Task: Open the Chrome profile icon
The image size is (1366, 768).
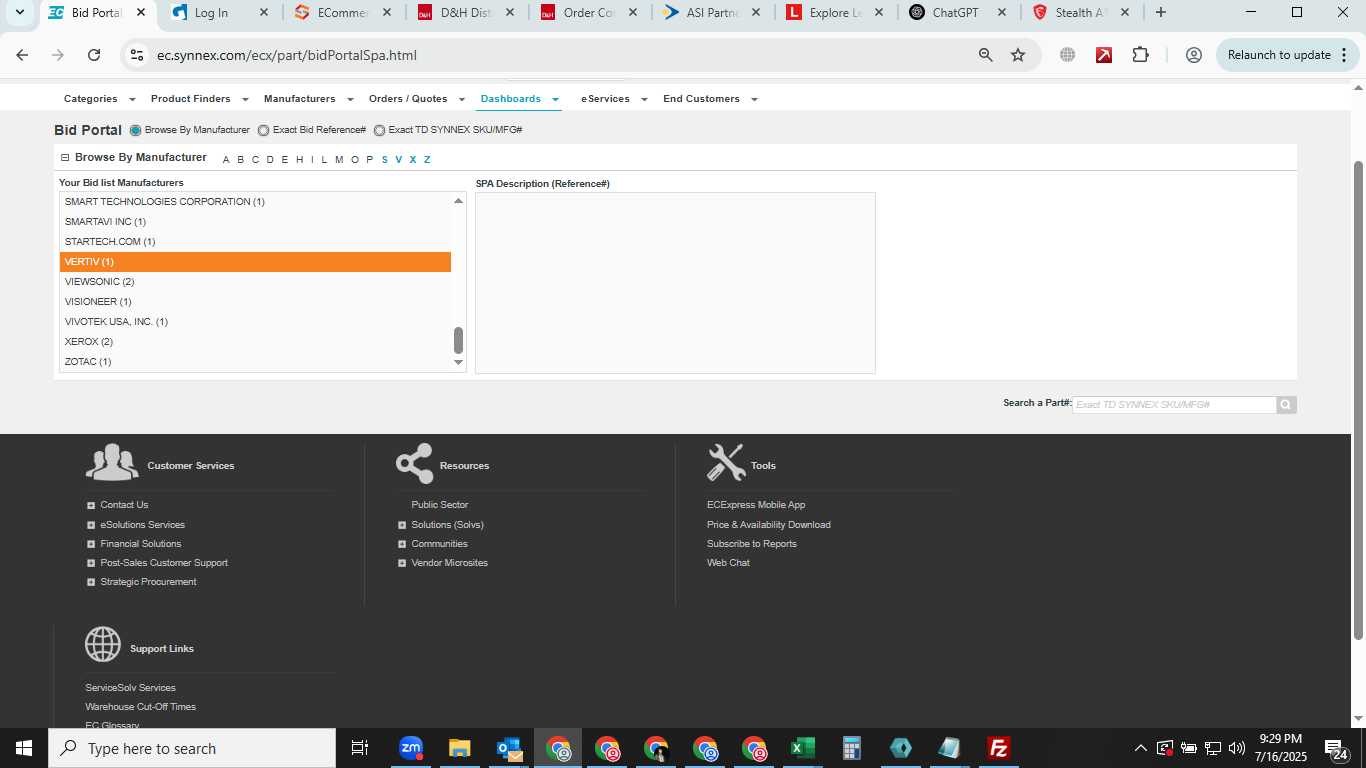Action: 1193,55
